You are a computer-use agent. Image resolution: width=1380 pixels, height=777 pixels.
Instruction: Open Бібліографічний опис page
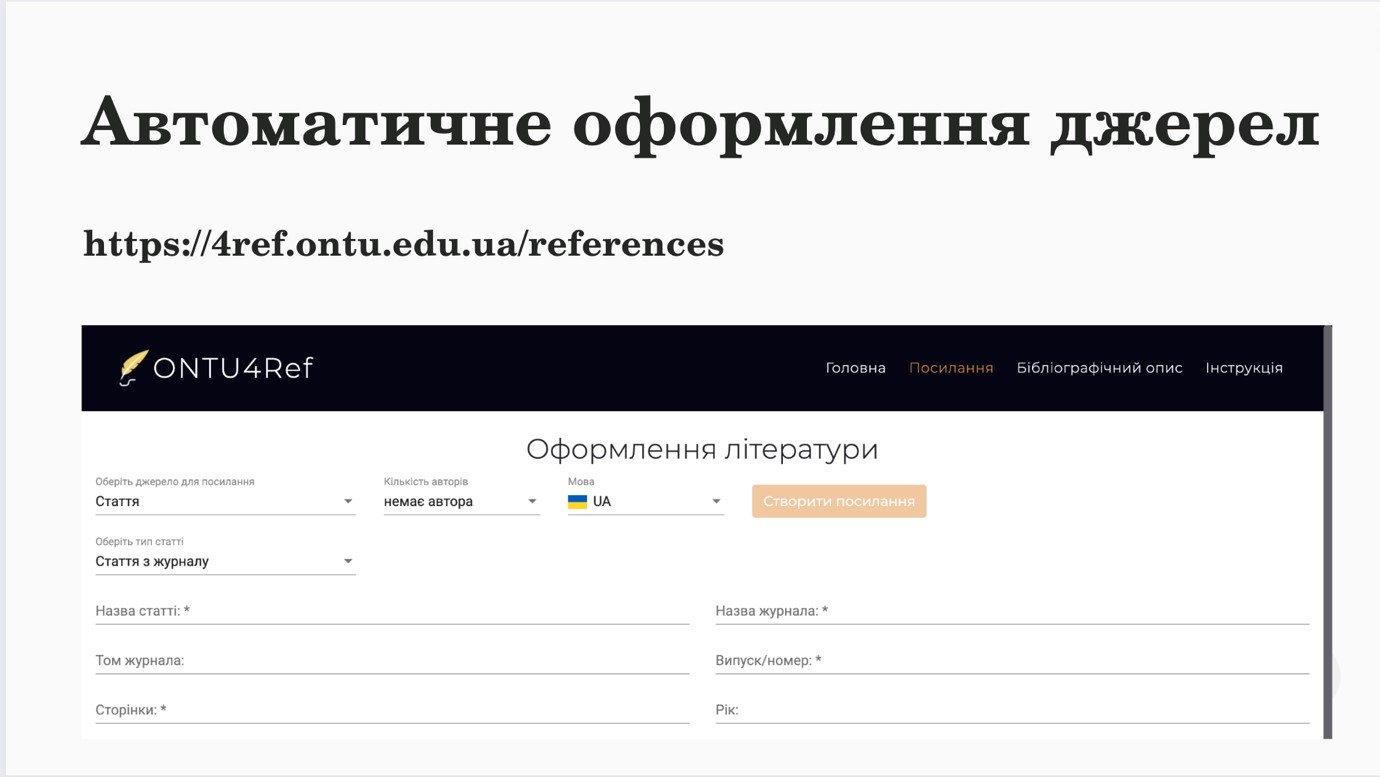1099,368
